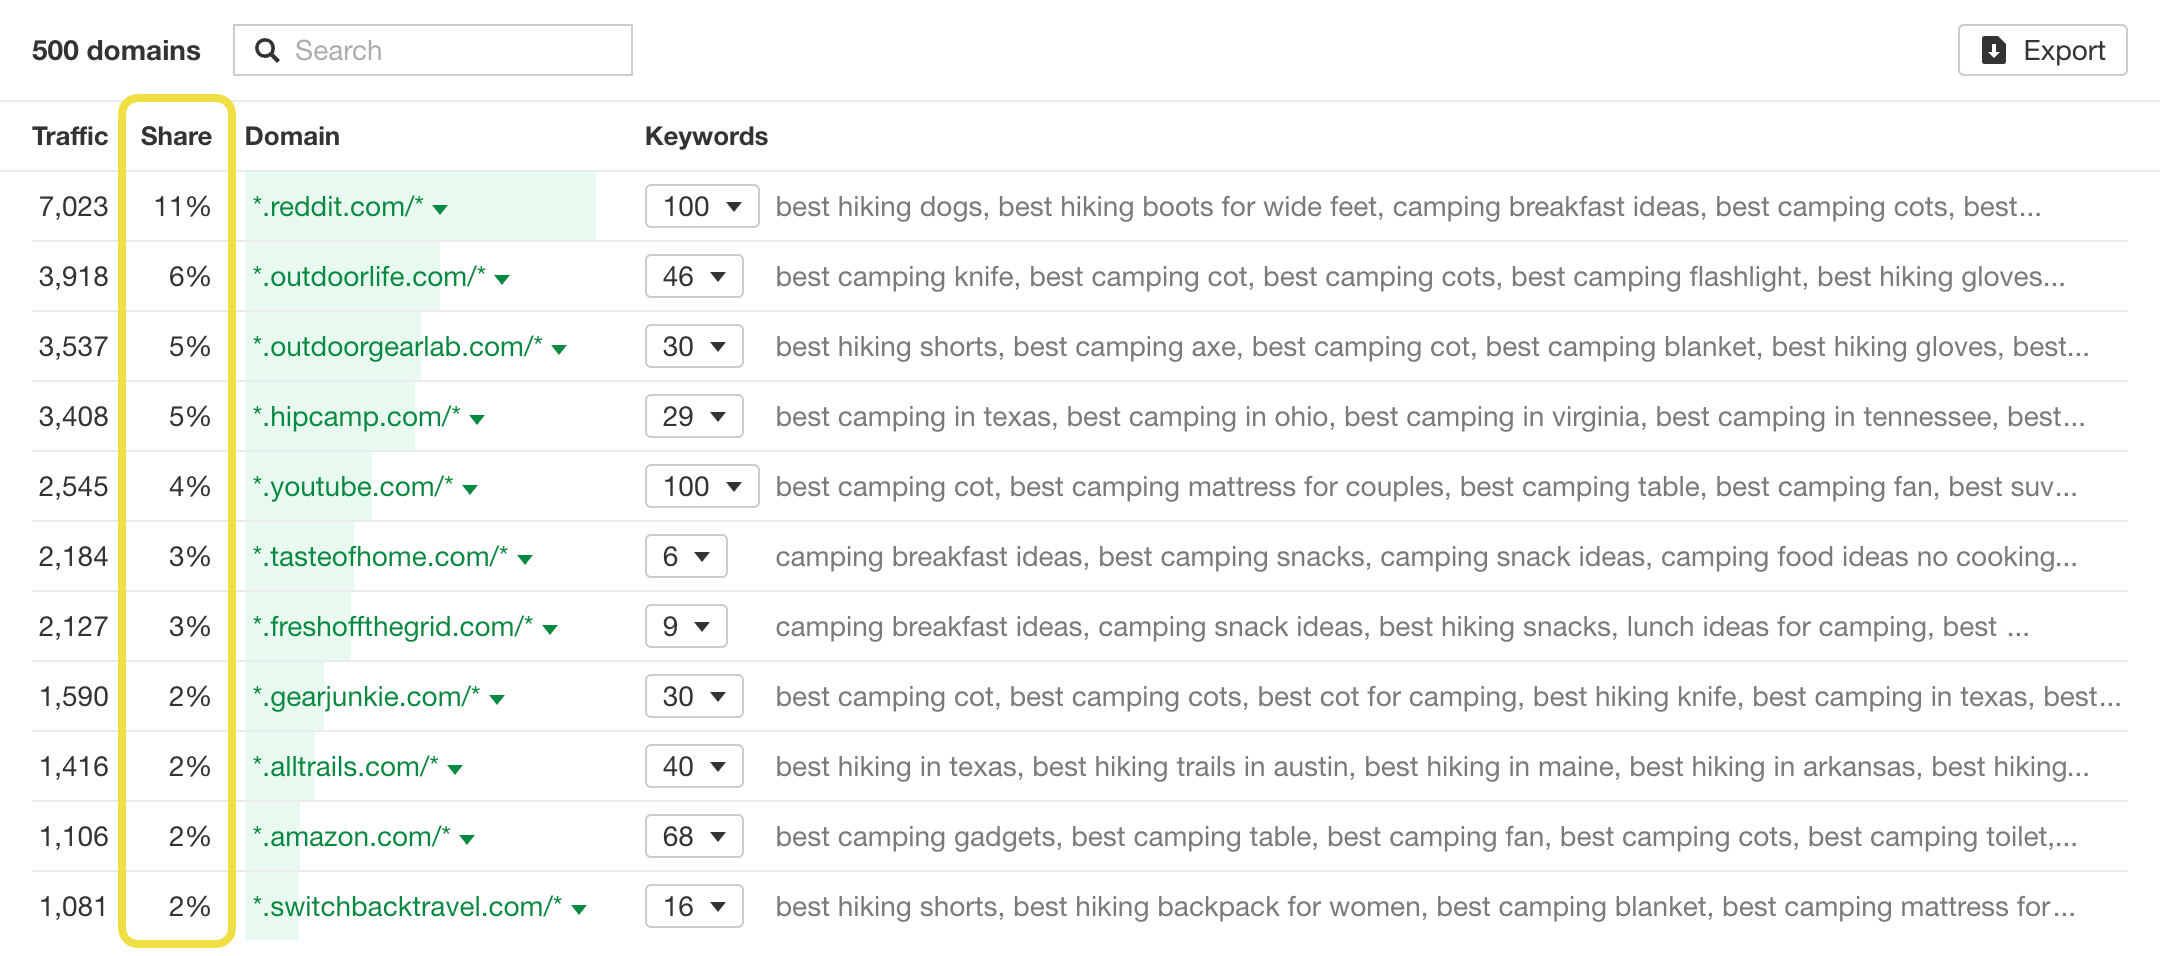Open the 30 keywords dropdown for outdoorgearlab.com
Image resolution: width=2160 pixels, height=956 pixels.
(694, 346)
